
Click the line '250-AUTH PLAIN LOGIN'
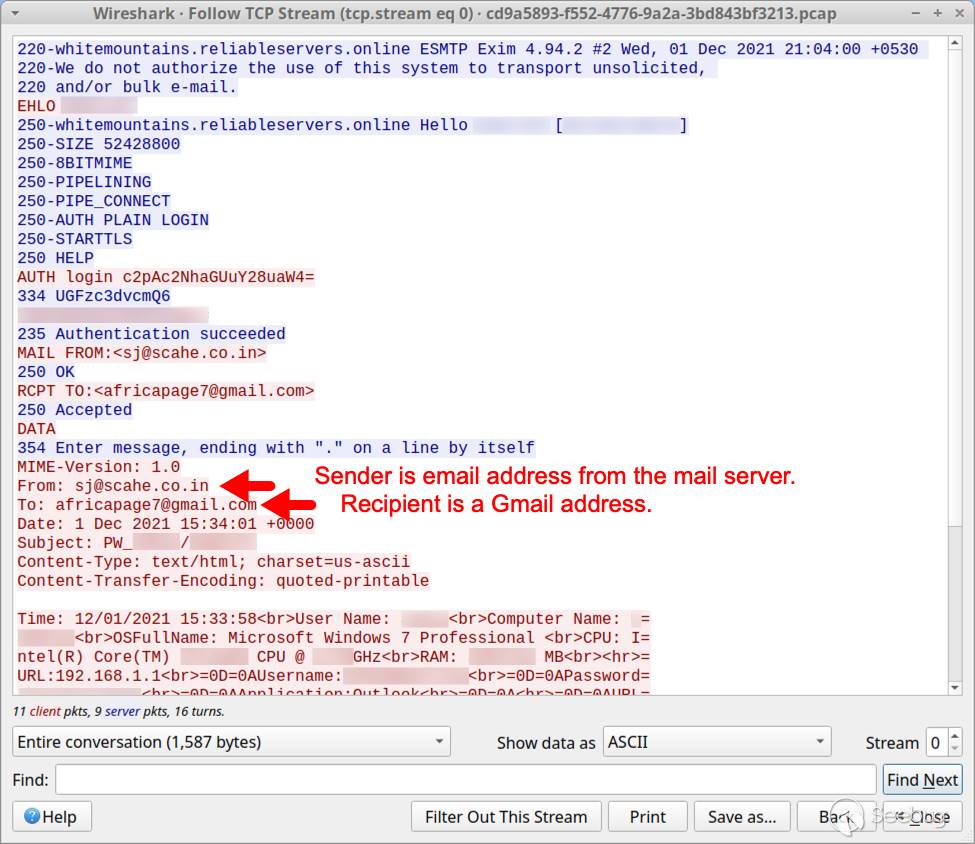pyautogui.click(x=113, y=220)
